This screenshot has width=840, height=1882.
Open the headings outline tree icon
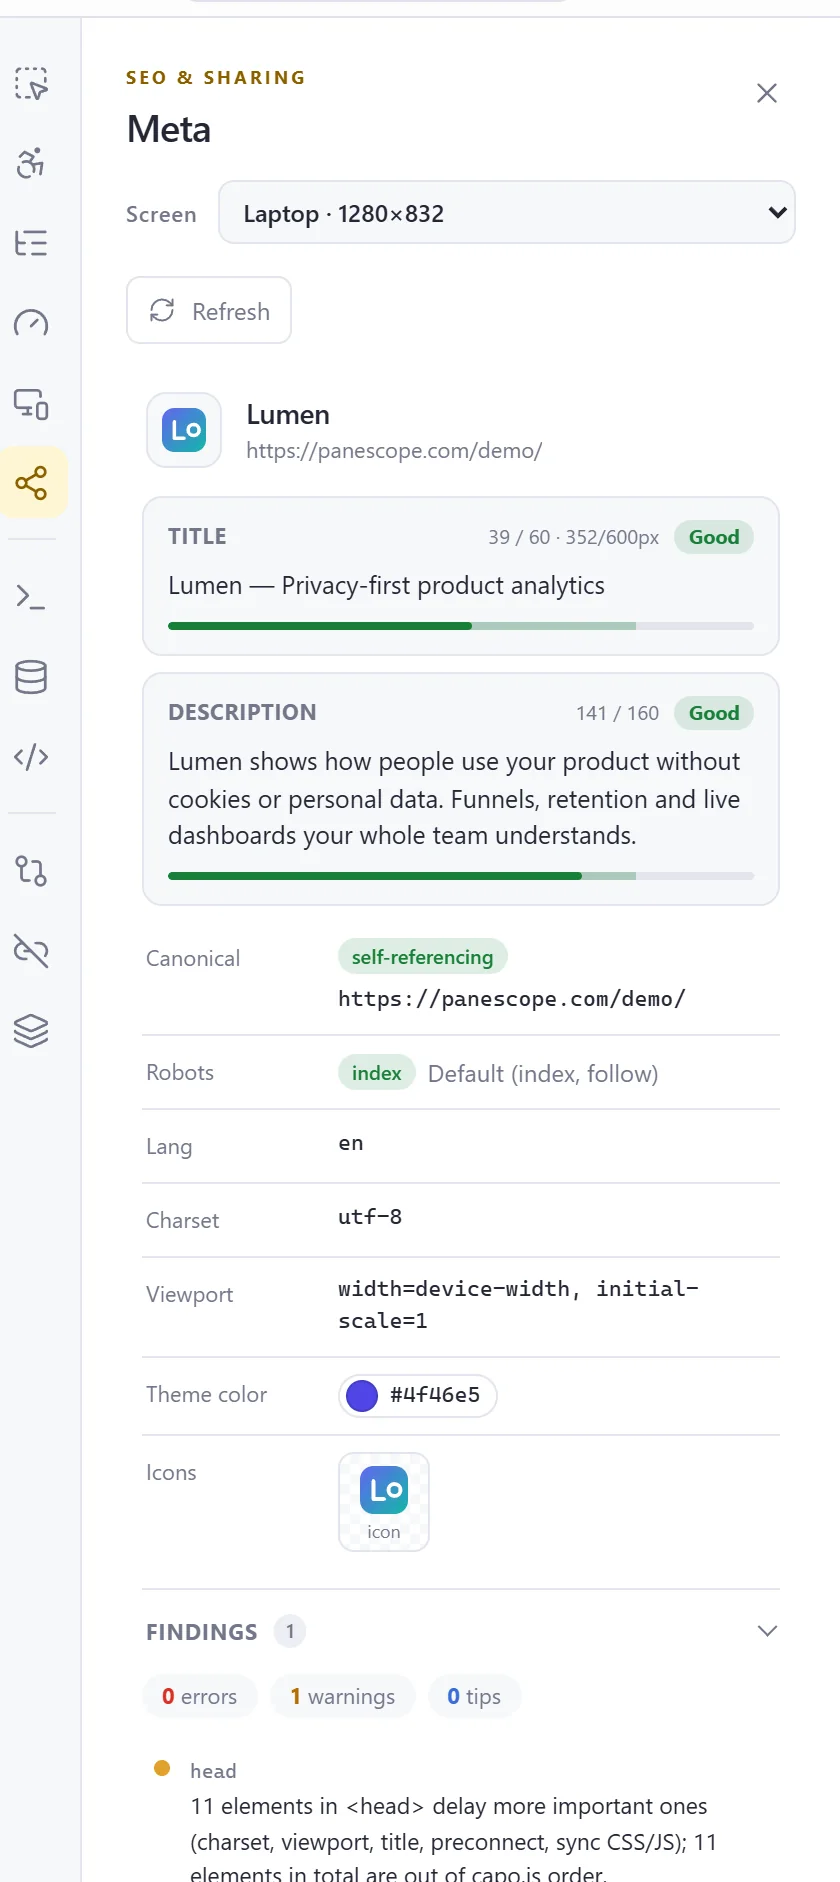(x=31, y=243)
